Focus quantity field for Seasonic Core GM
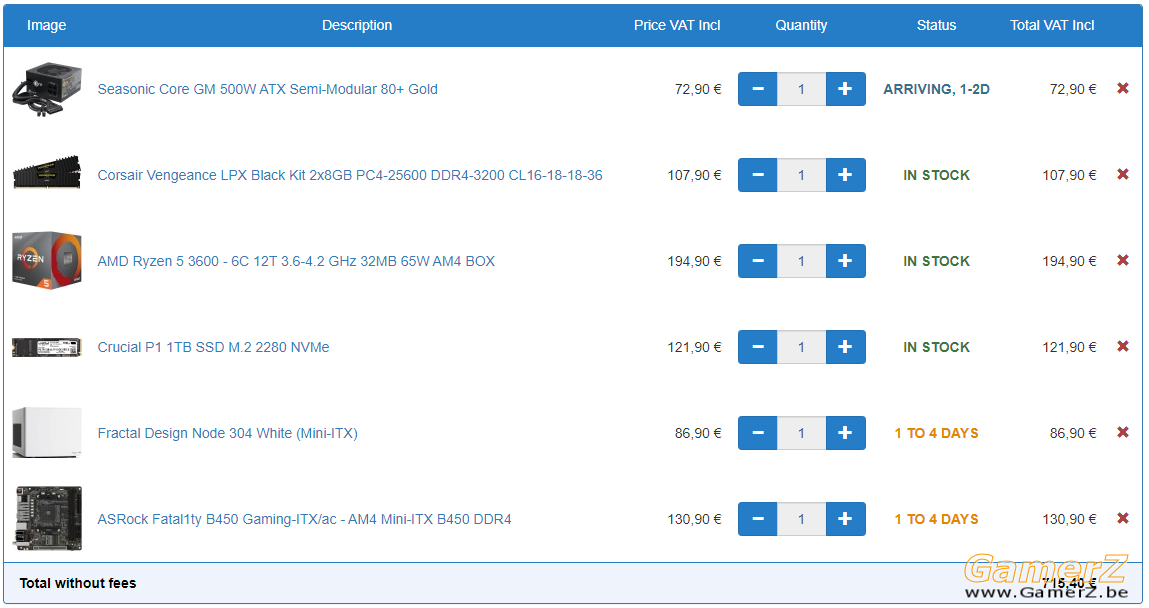1149x608 pixels. coord(802,89)
